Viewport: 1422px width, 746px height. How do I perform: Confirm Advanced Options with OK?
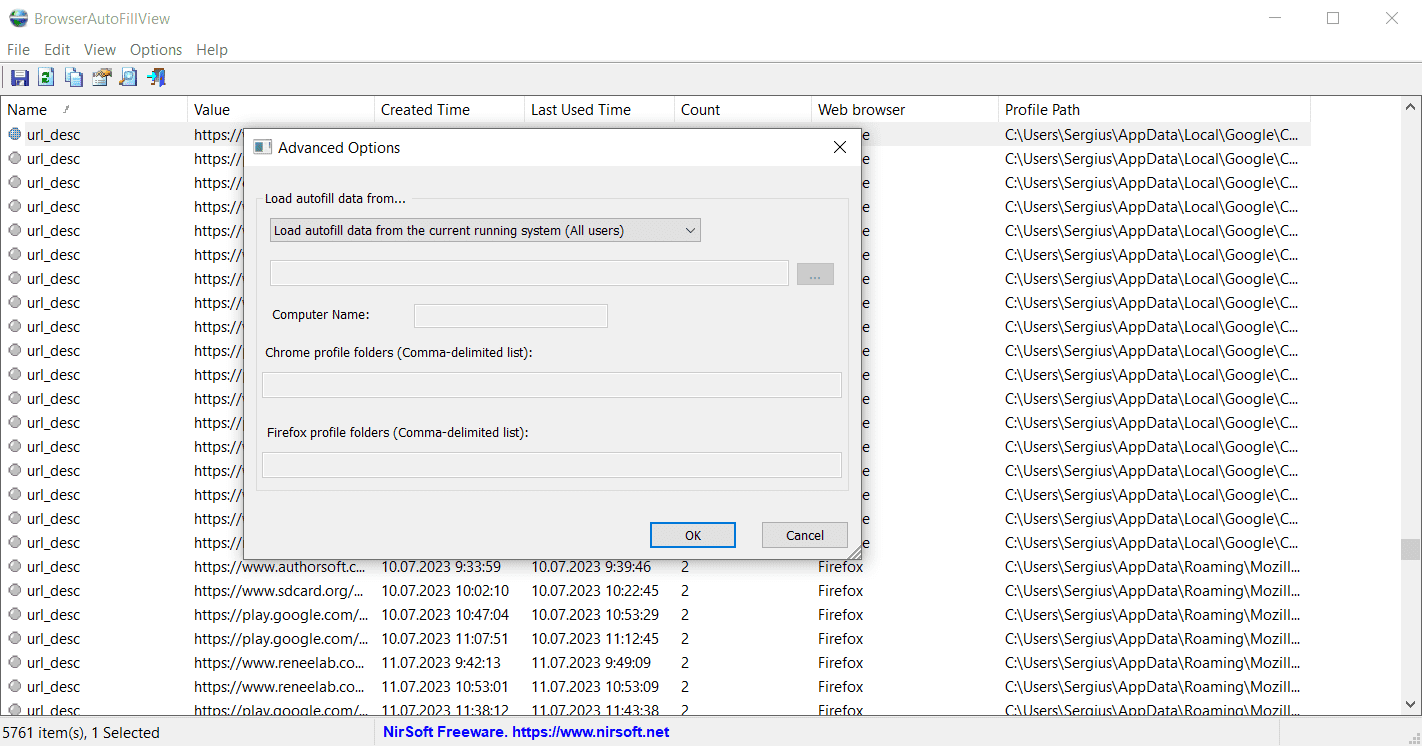(x=693, y=535)
